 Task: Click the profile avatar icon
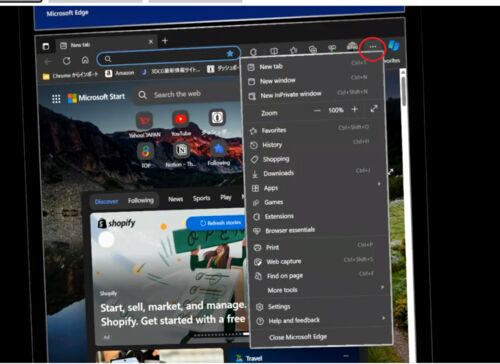point(352,46)
